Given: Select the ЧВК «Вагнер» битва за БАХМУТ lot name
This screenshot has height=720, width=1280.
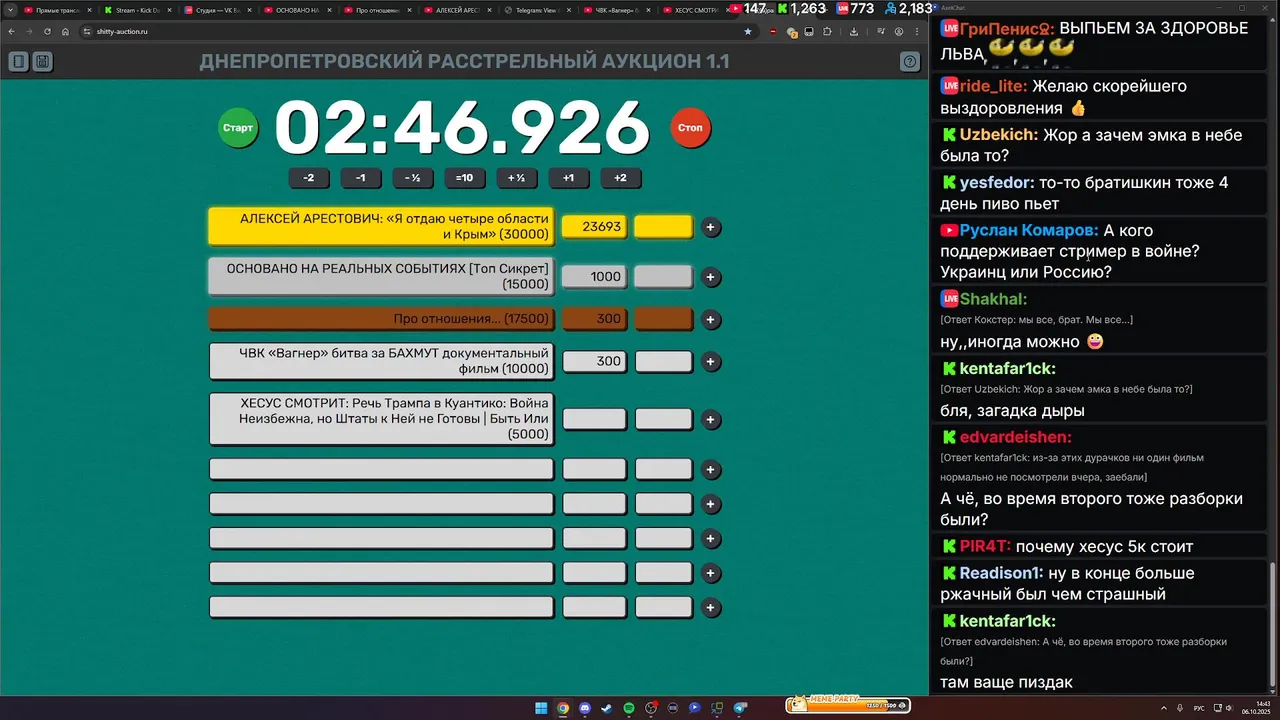Looking at the screenshot, I should [x=381, y=361].
